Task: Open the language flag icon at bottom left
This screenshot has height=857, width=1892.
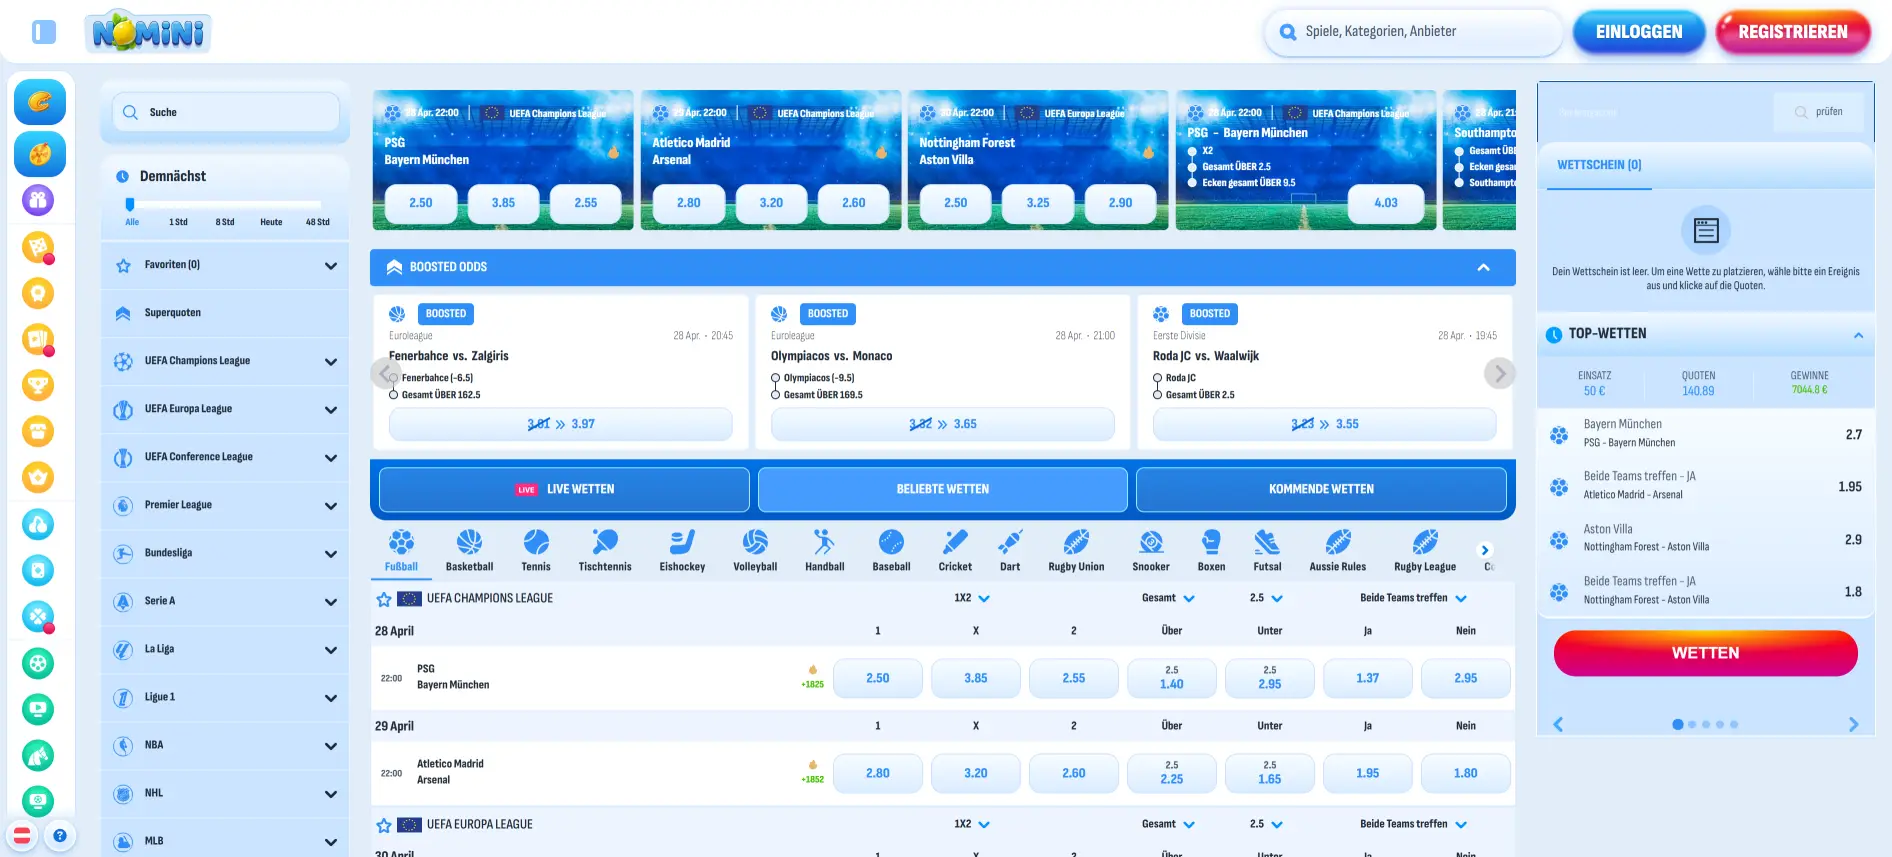Action: pyautogui.click(x=22, y=835)
